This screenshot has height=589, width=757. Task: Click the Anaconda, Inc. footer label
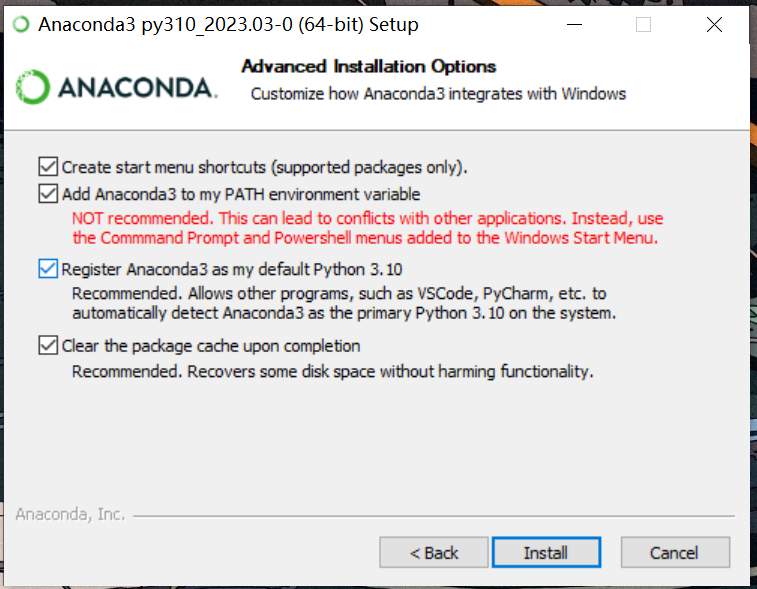70,515
